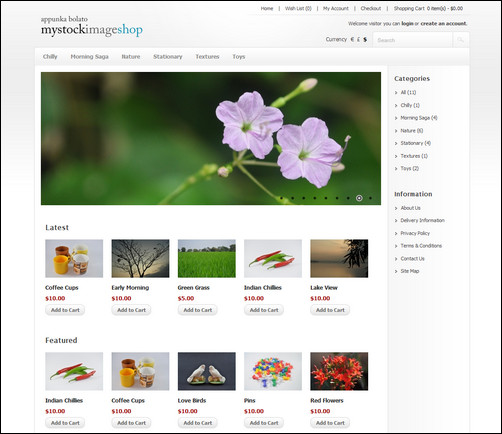Image resolution: width=502 pixels, height=434 pixels.
Task: Open the Red Flowers thumbnail
Action: (x=339, y=371)
